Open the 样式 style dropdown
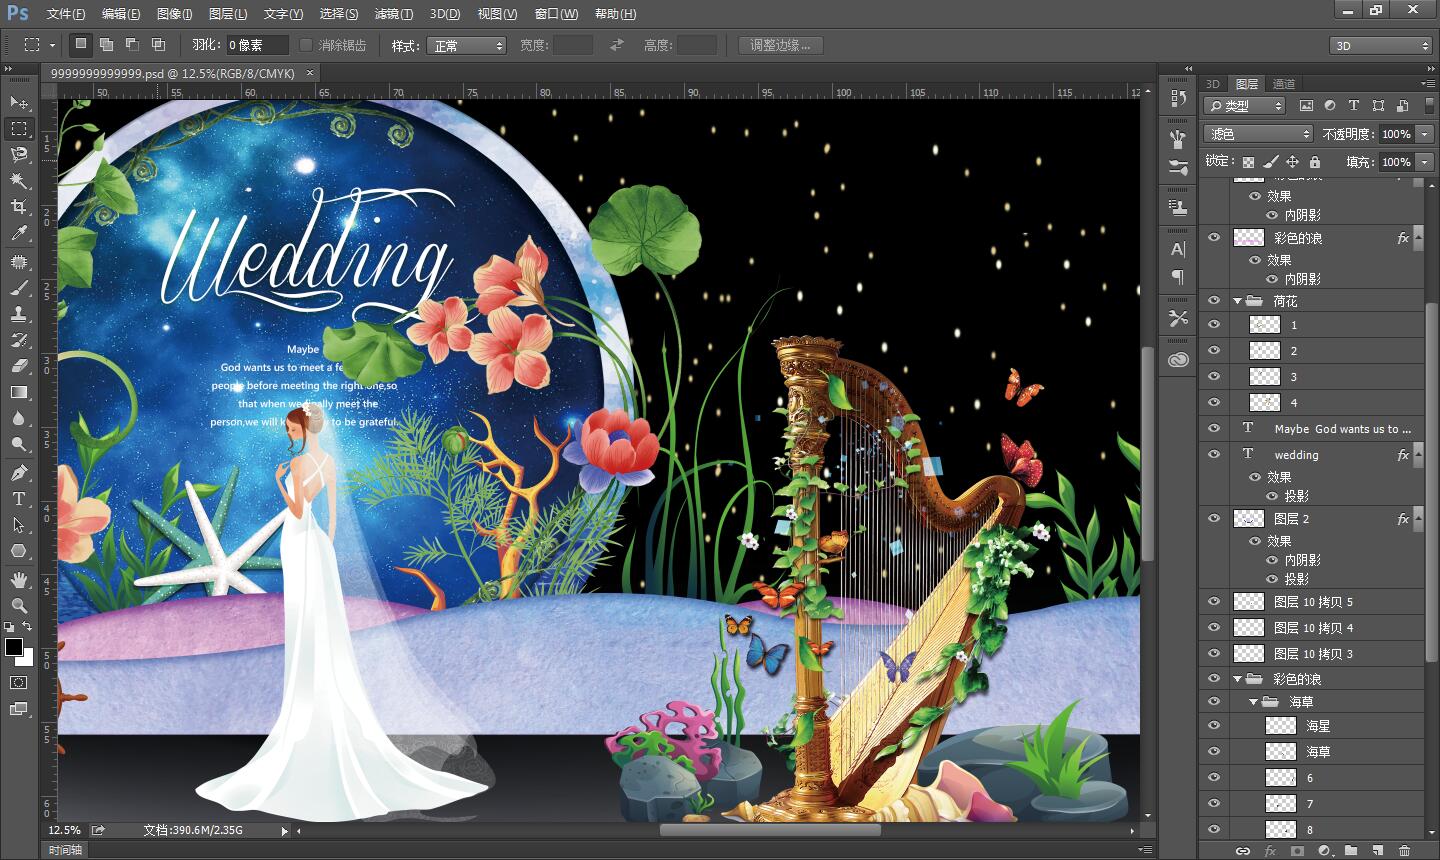 (x=466, y=46)
